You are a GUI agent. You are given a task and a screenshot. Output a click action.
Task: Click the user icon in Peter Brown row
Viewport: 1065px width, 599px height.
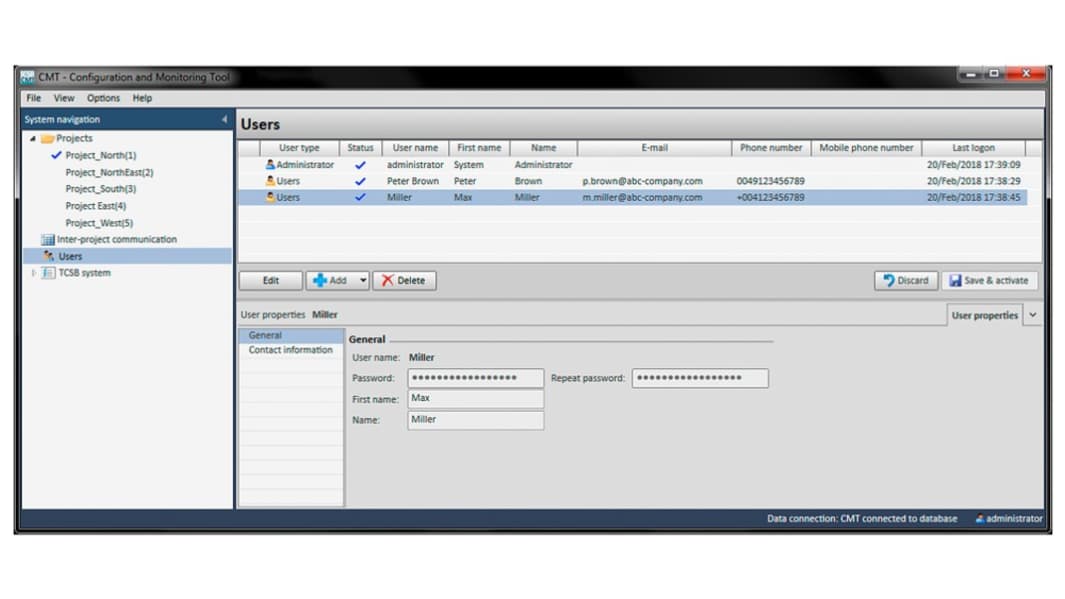tap(270, 181)
